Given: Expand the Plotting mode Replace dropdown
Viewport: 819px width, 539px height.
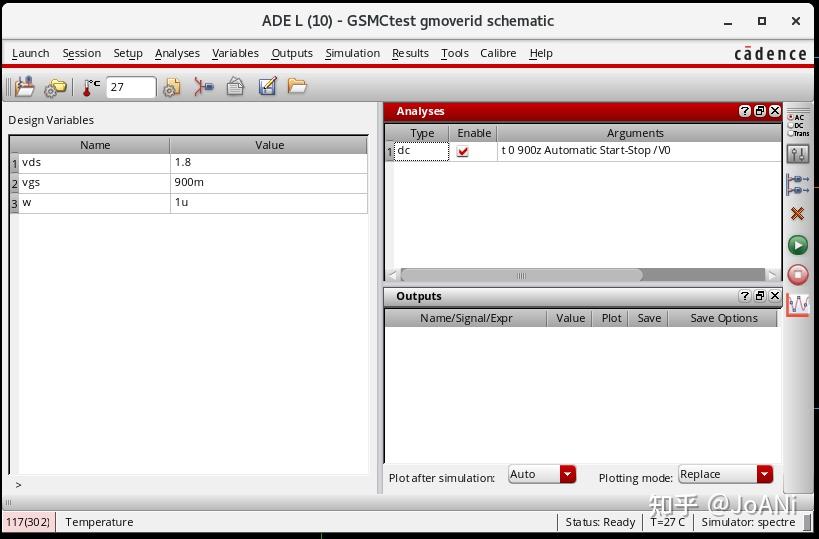Looking at the screenshot, I should [765, 474].
